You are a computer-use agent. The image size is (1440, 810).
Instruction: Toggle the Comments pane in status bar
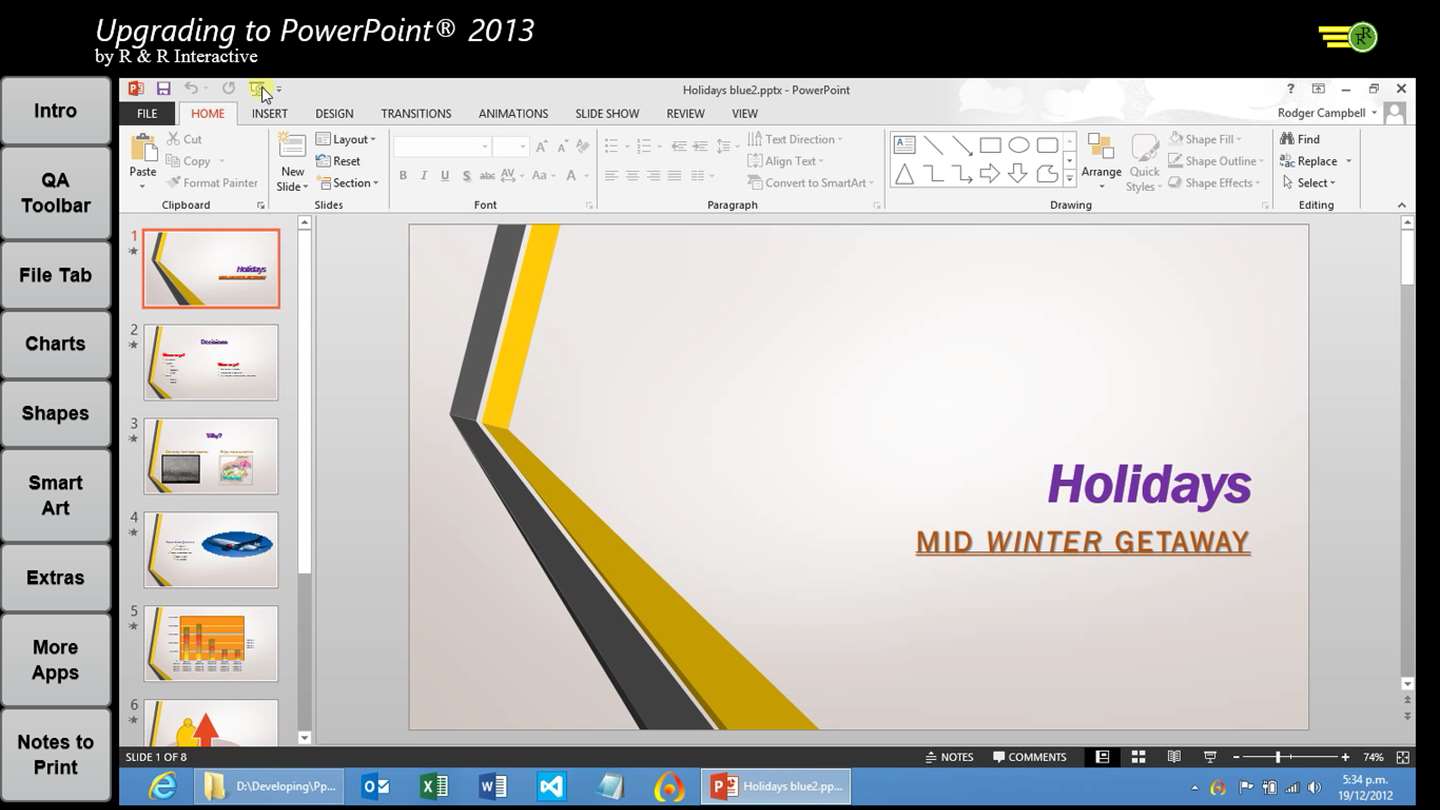click(x=1029, y=757)
